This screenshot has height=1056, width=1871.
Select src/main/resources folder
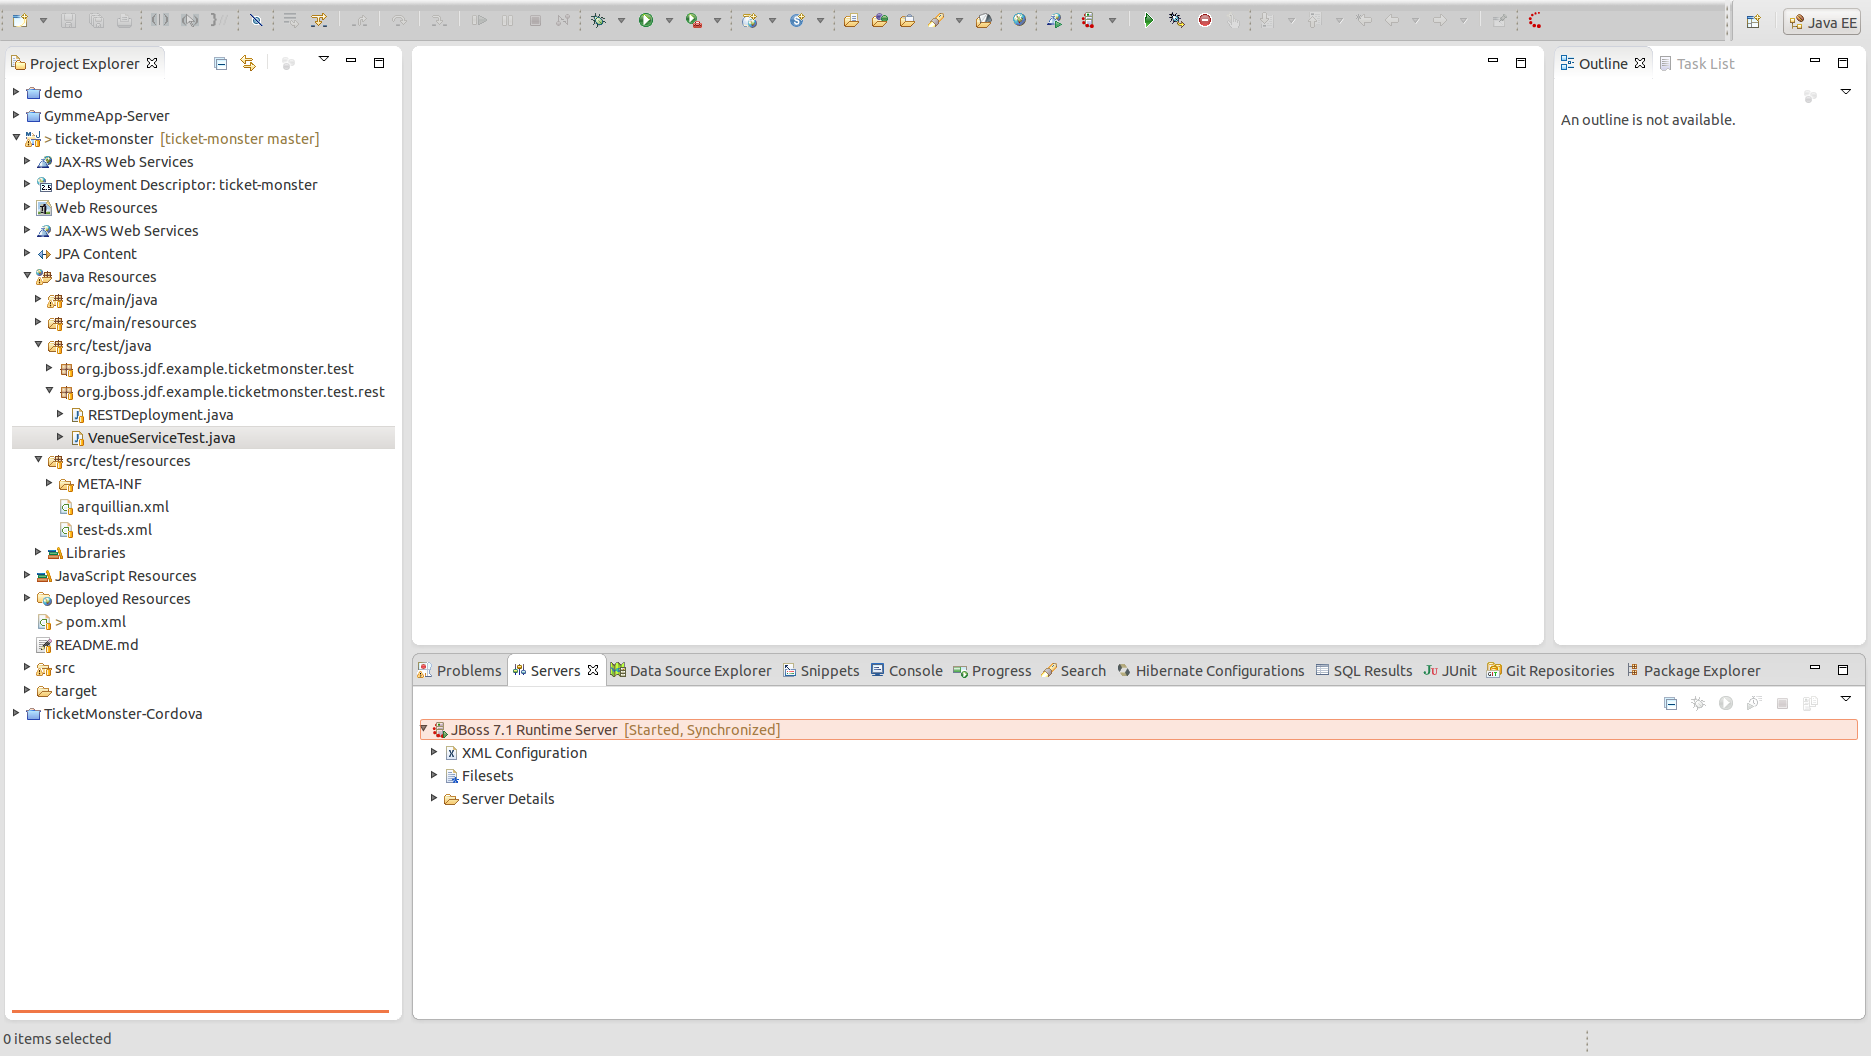131,323
